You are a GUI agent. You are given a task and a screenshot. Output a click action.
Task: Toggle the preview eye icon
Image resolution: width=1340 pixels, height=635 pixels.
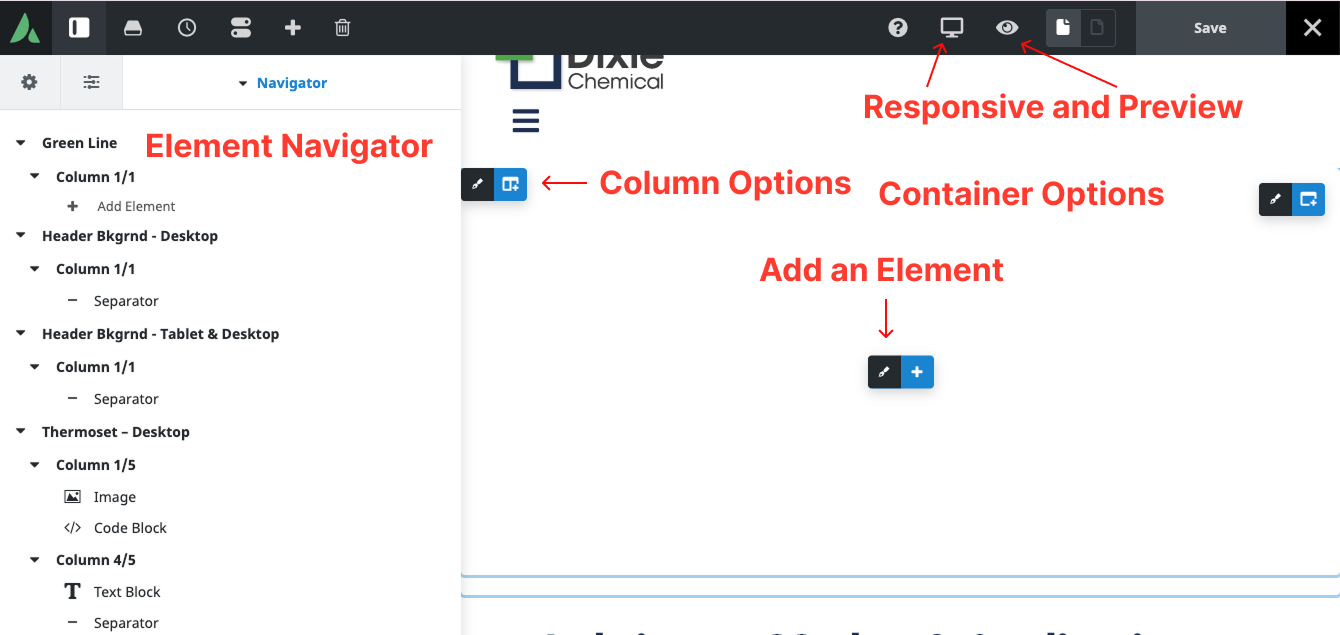tap(1007, 28)
